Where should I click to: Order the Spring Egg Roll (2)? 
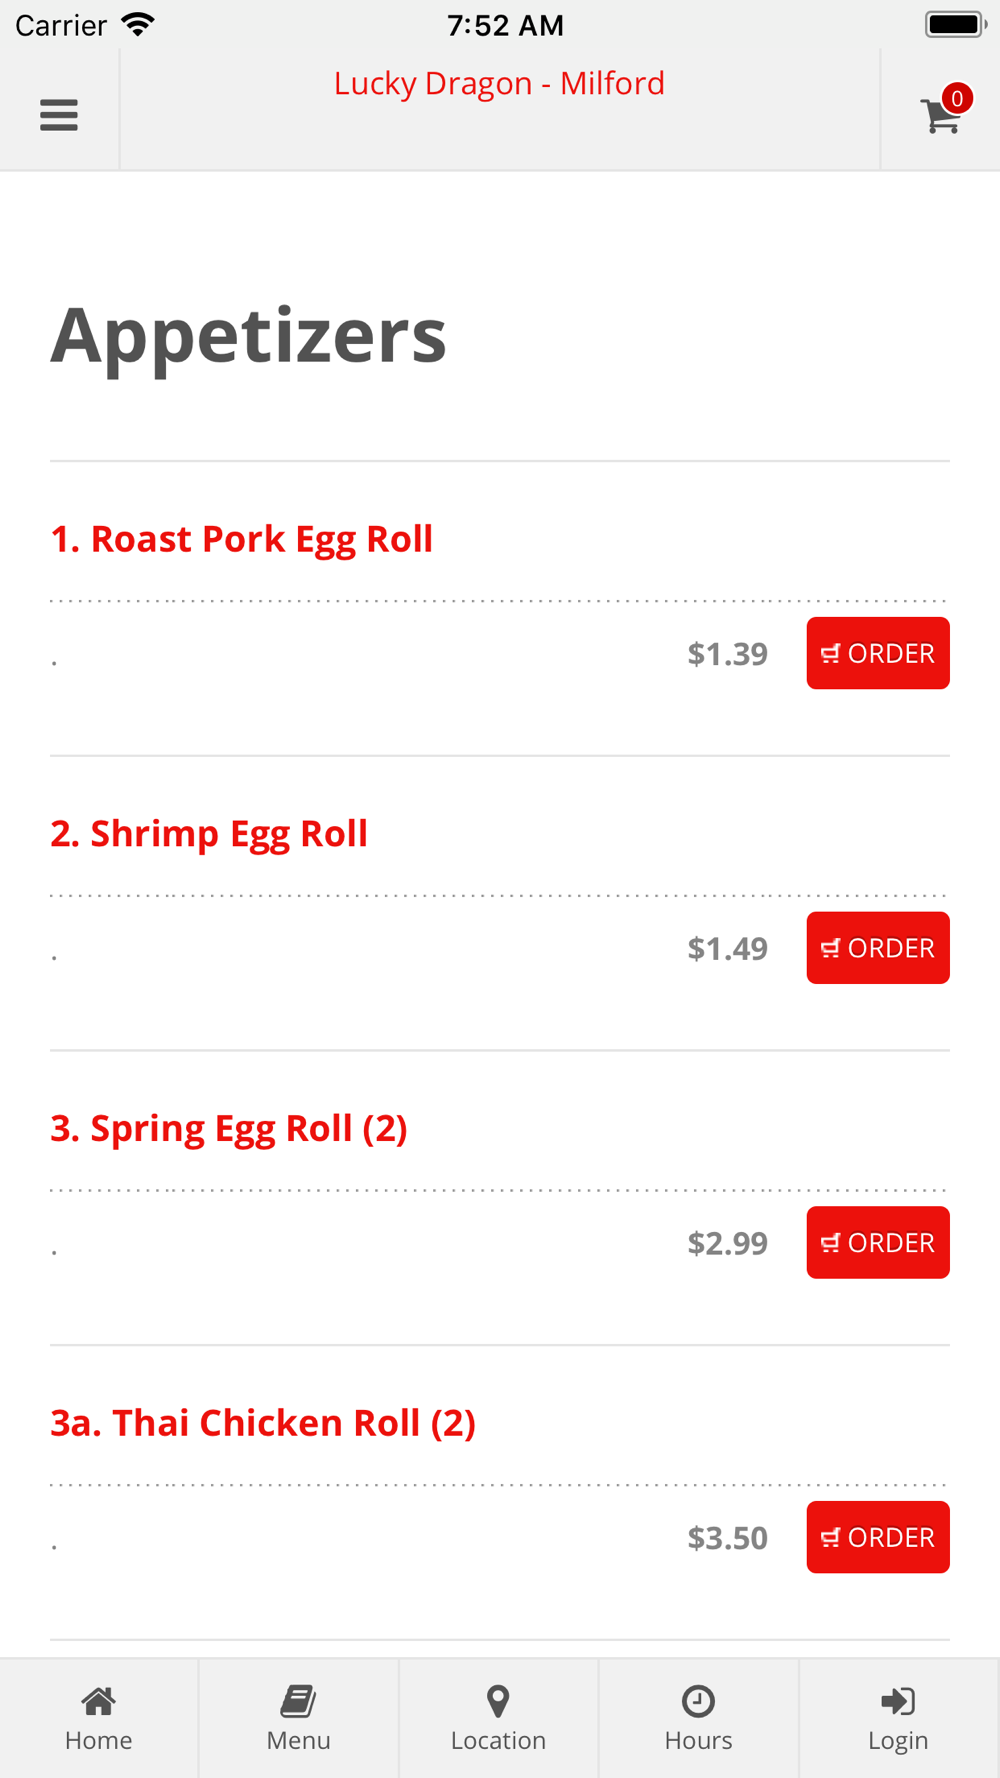878,1242
